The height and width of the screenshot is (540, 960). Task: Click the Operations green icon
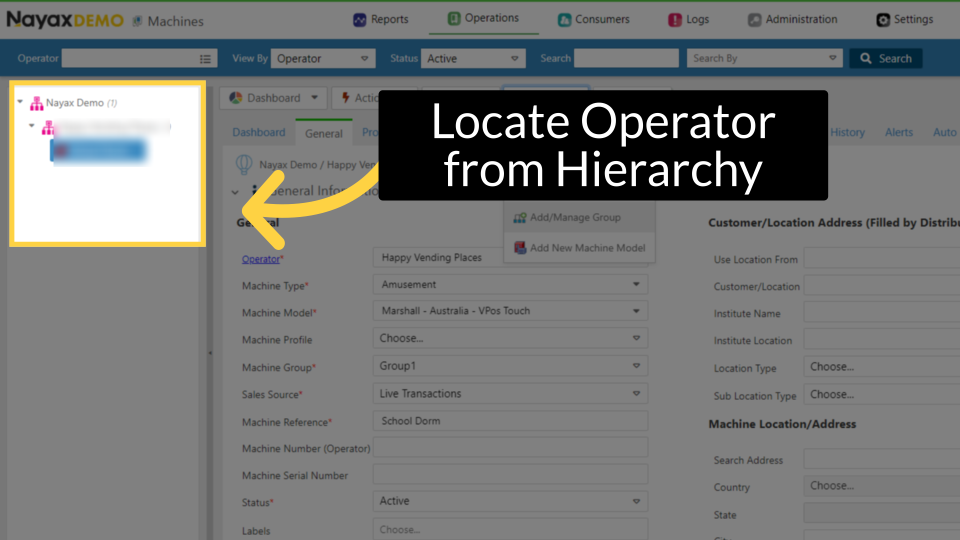(x=454, y=18)
